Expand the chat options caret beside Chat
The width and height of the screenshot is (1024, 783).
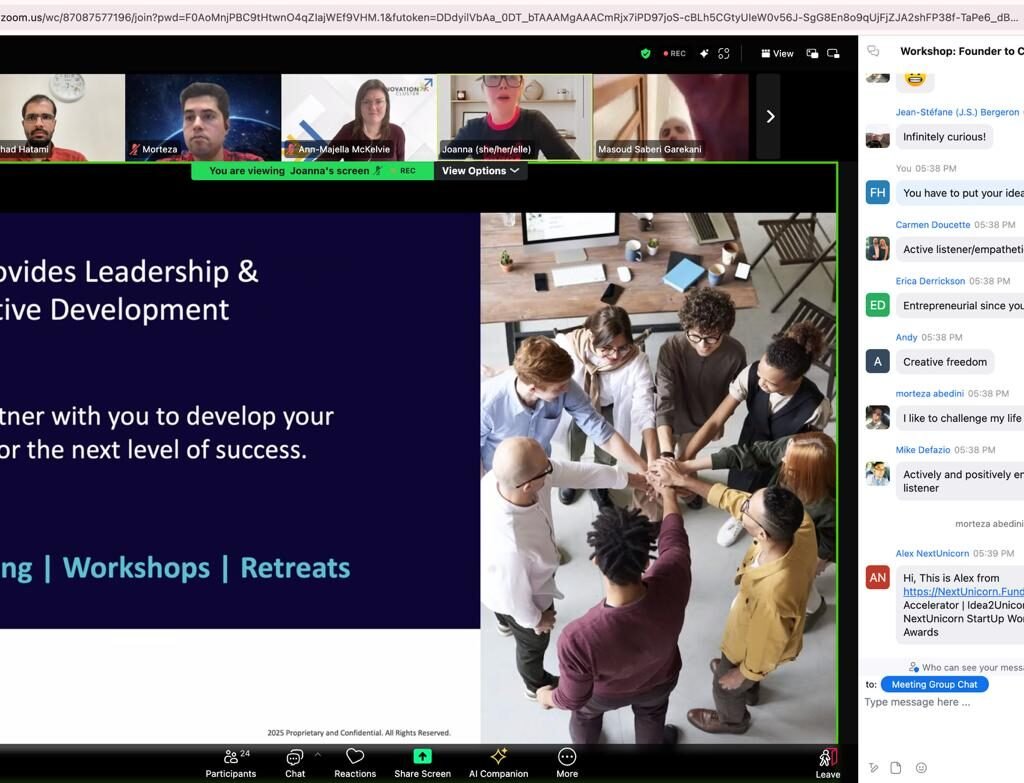(318, 754)
